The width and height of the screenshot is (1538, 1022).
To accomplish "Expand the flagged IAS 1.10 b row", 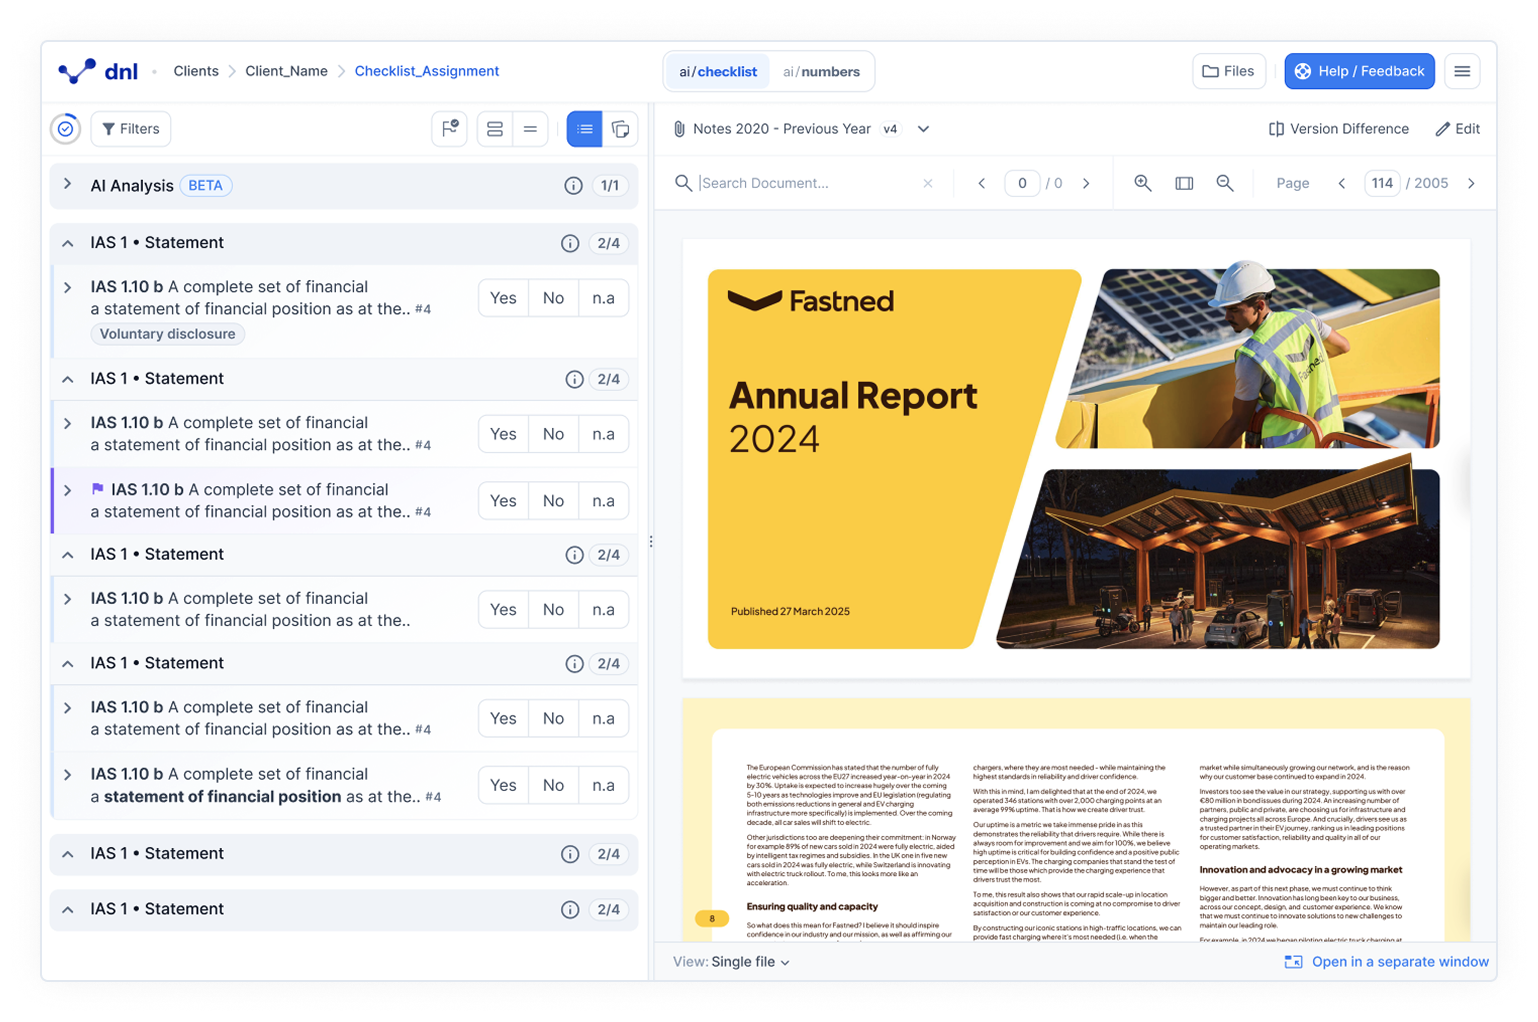I will click(67, 490).
